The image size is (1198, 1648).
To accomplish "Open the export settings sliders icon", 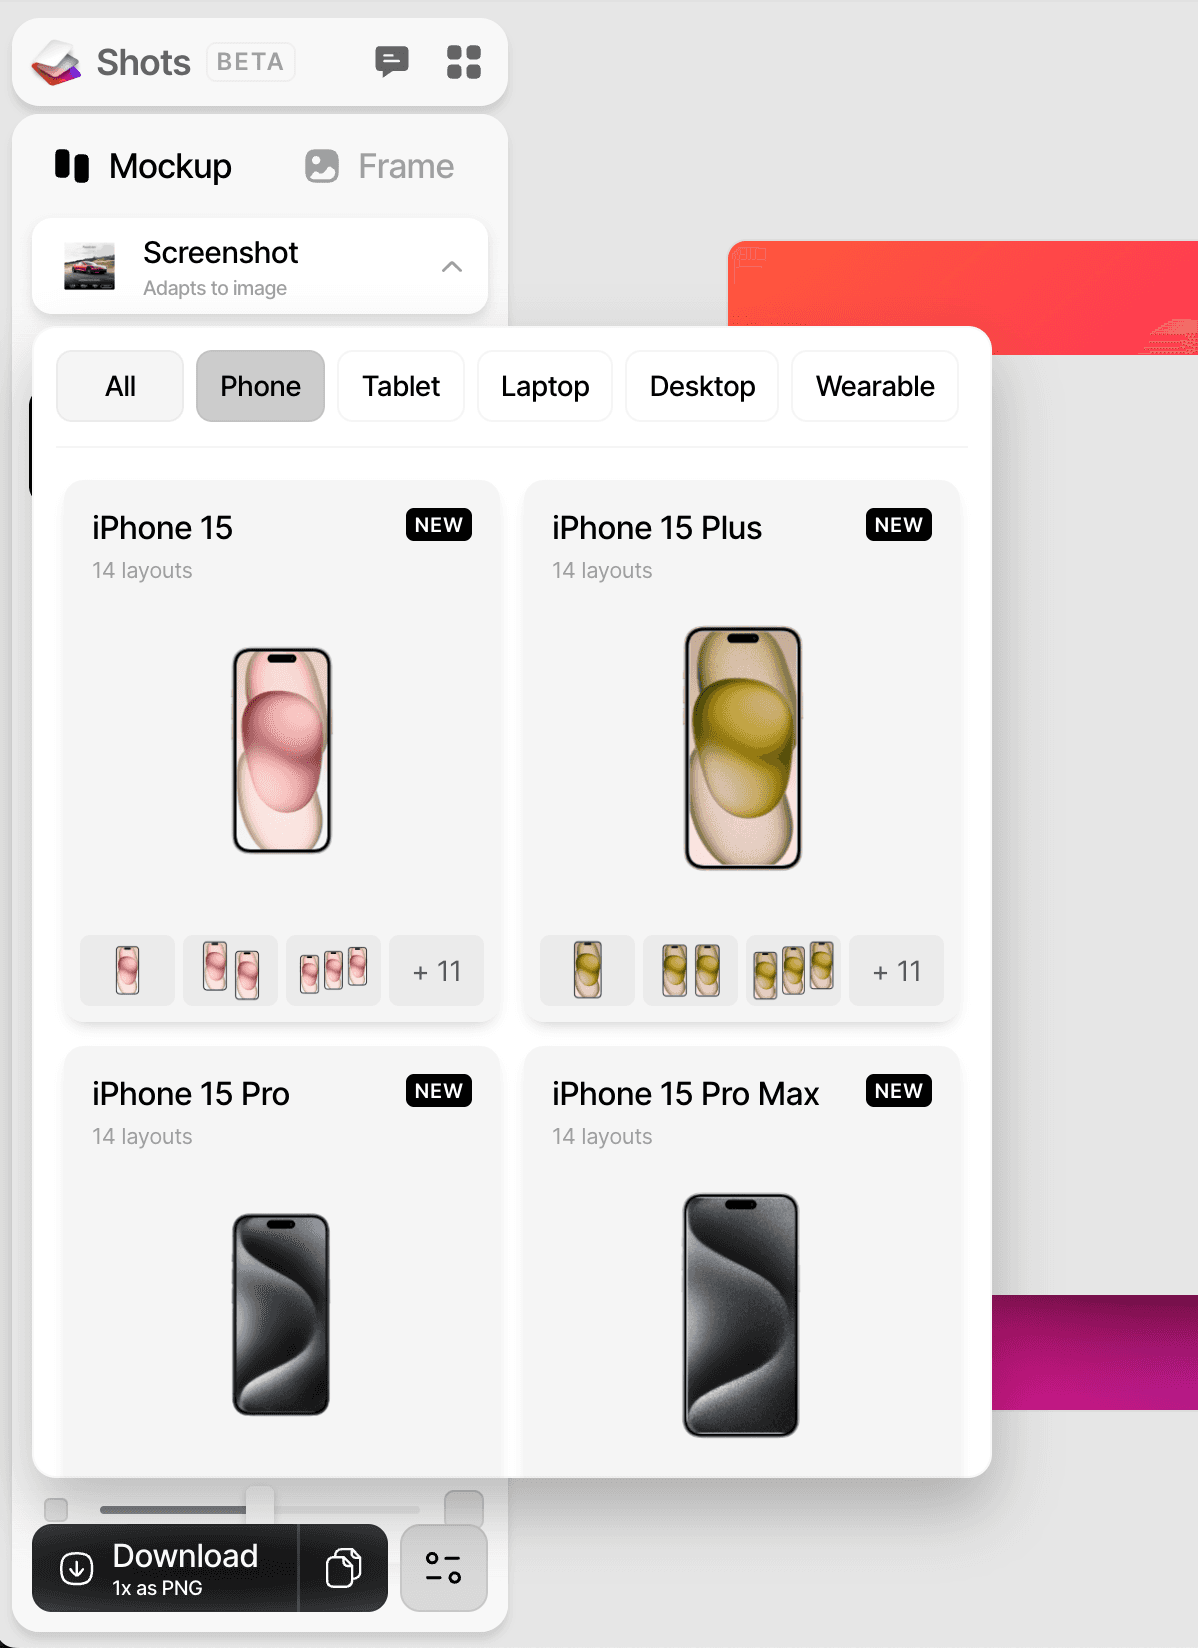I will coord(443,1567).
